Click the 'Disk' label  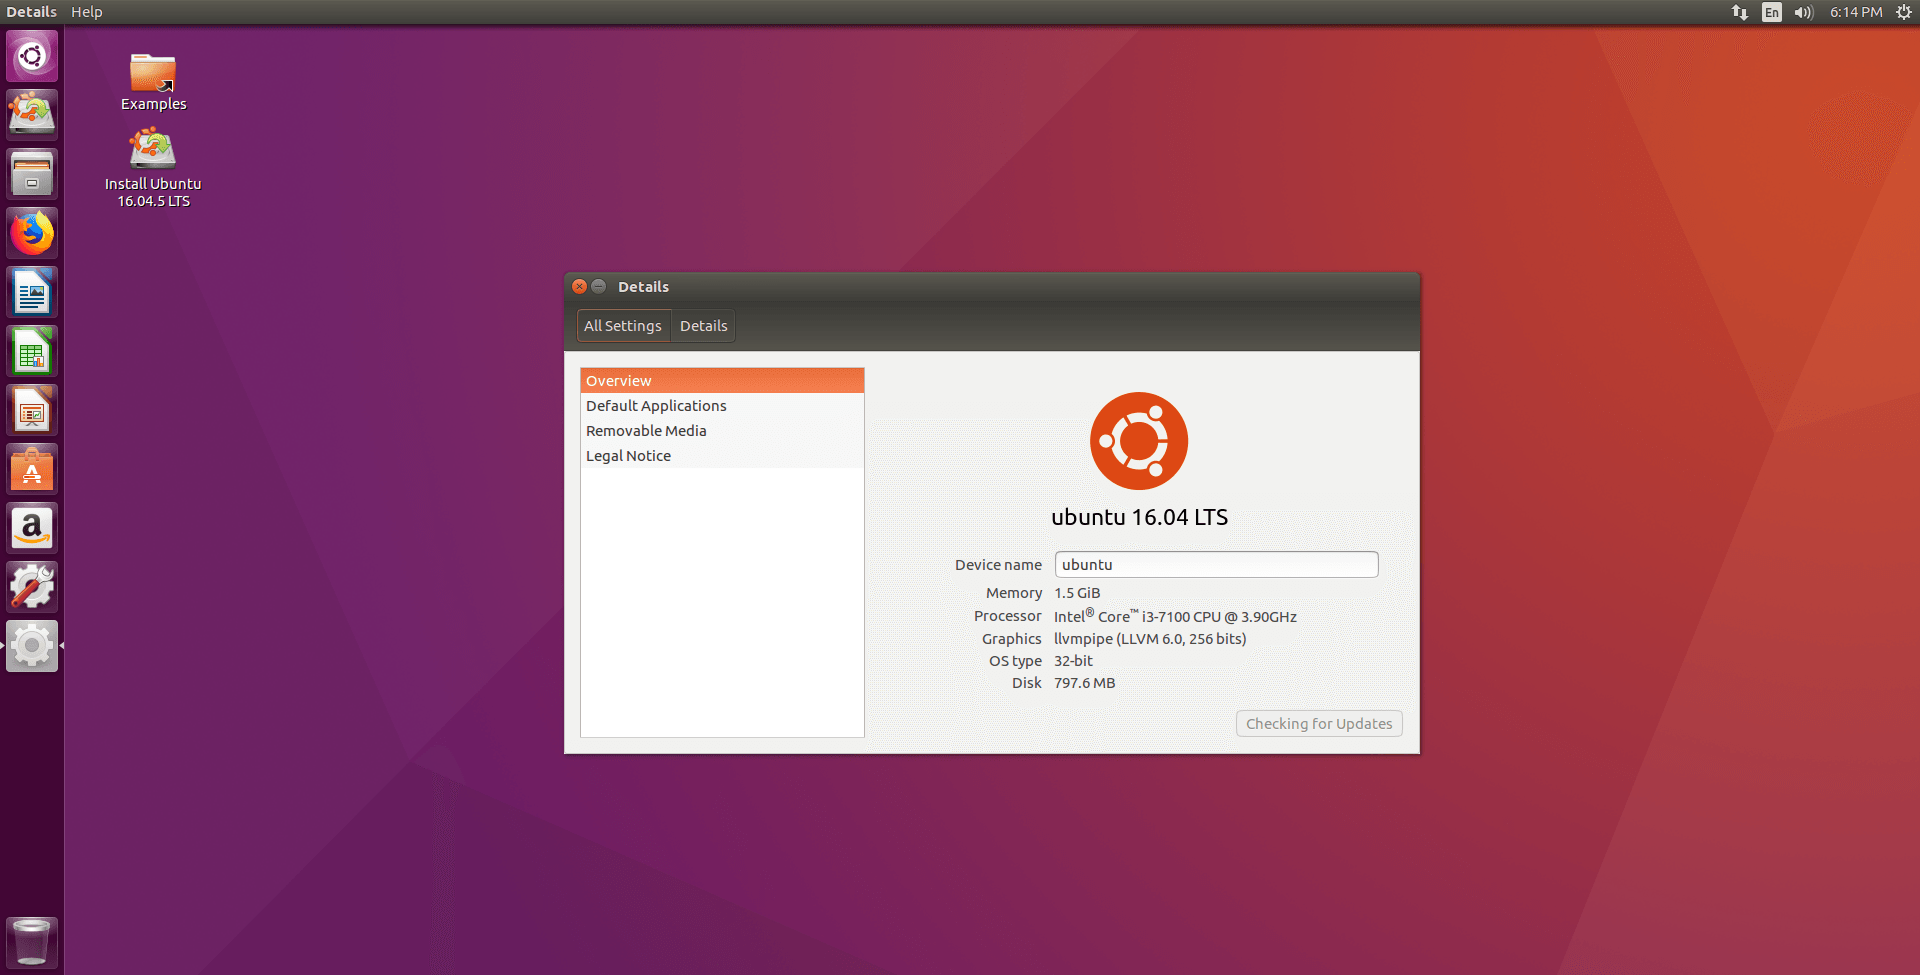(x=1026, y=683)
